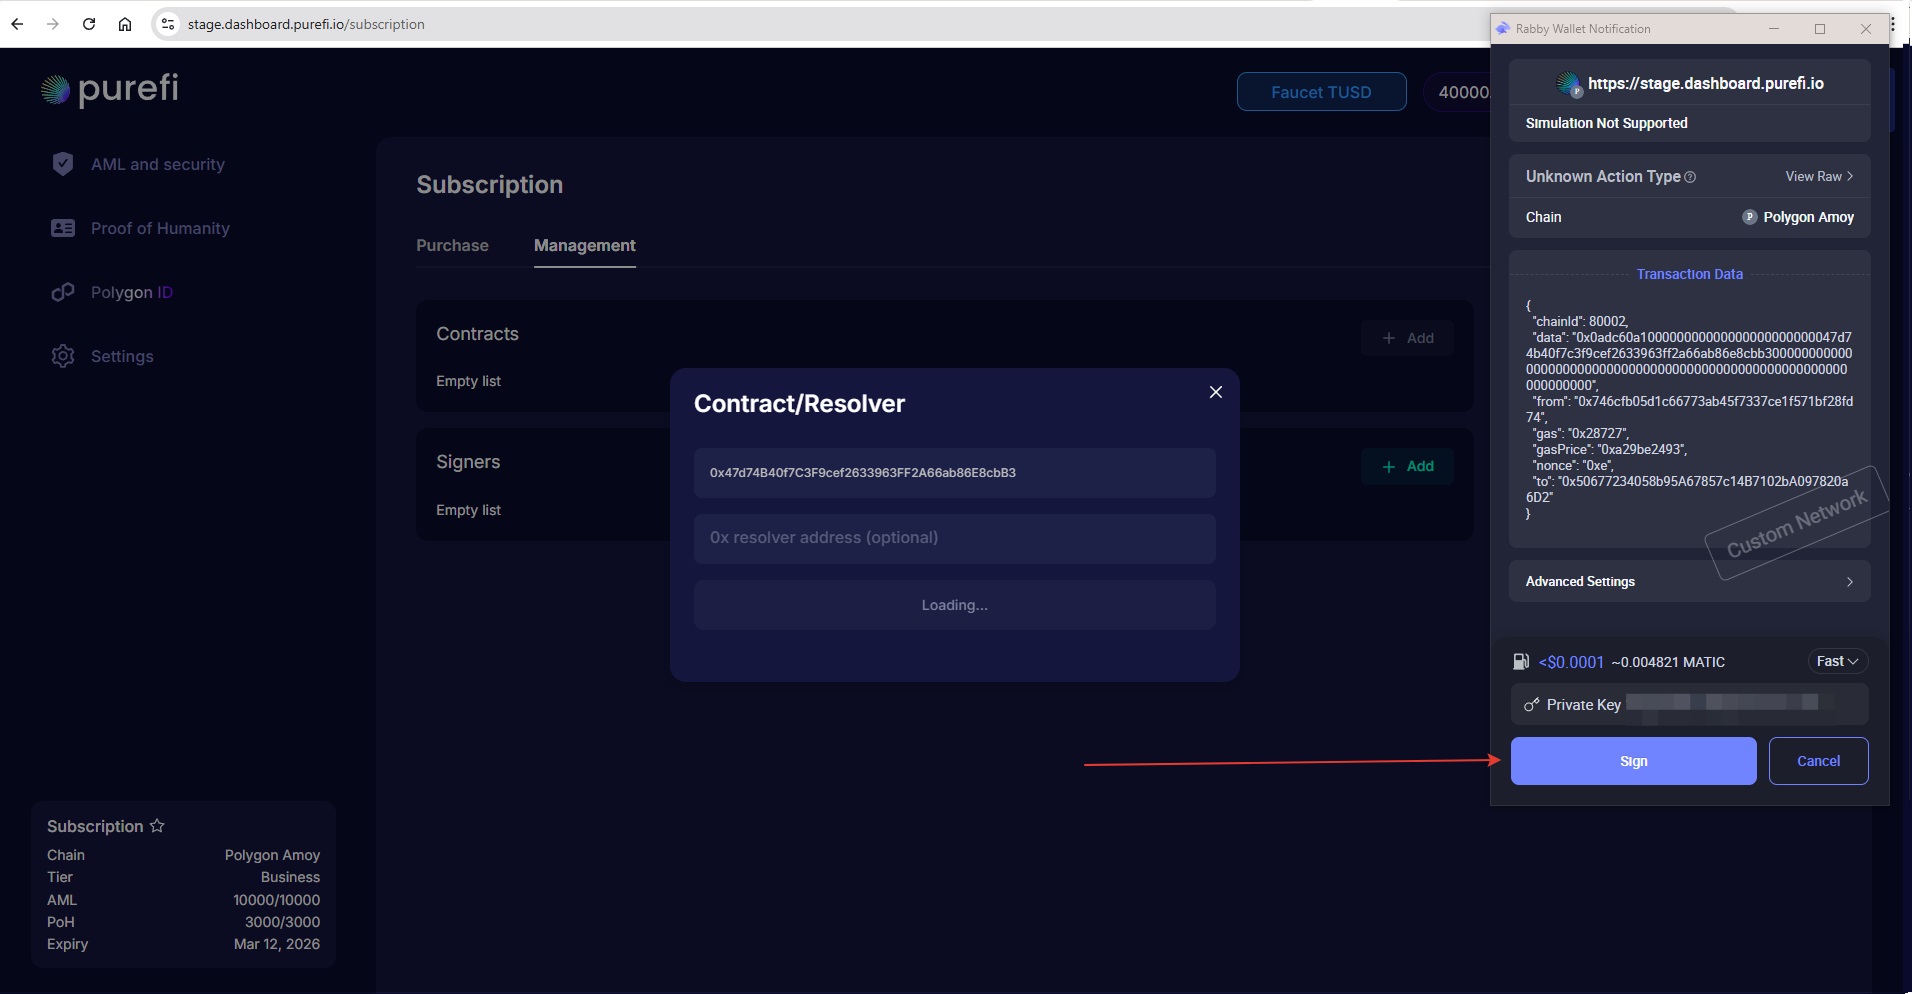Click the AML and security shield icon
The height and width of the screenshot is (994, 1912).
click(x=62, y=164)
